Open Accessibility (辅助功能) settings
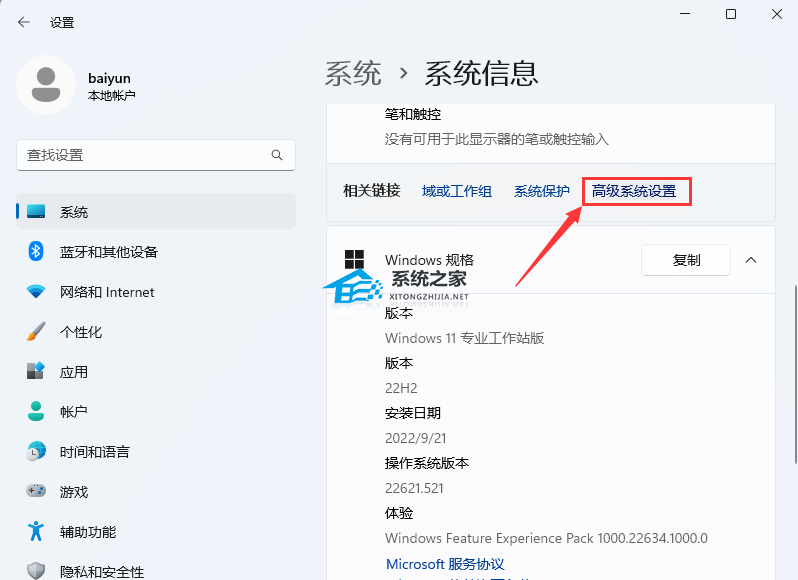The width and height of the screenshot is (798, 580). [x=88, y=532]
